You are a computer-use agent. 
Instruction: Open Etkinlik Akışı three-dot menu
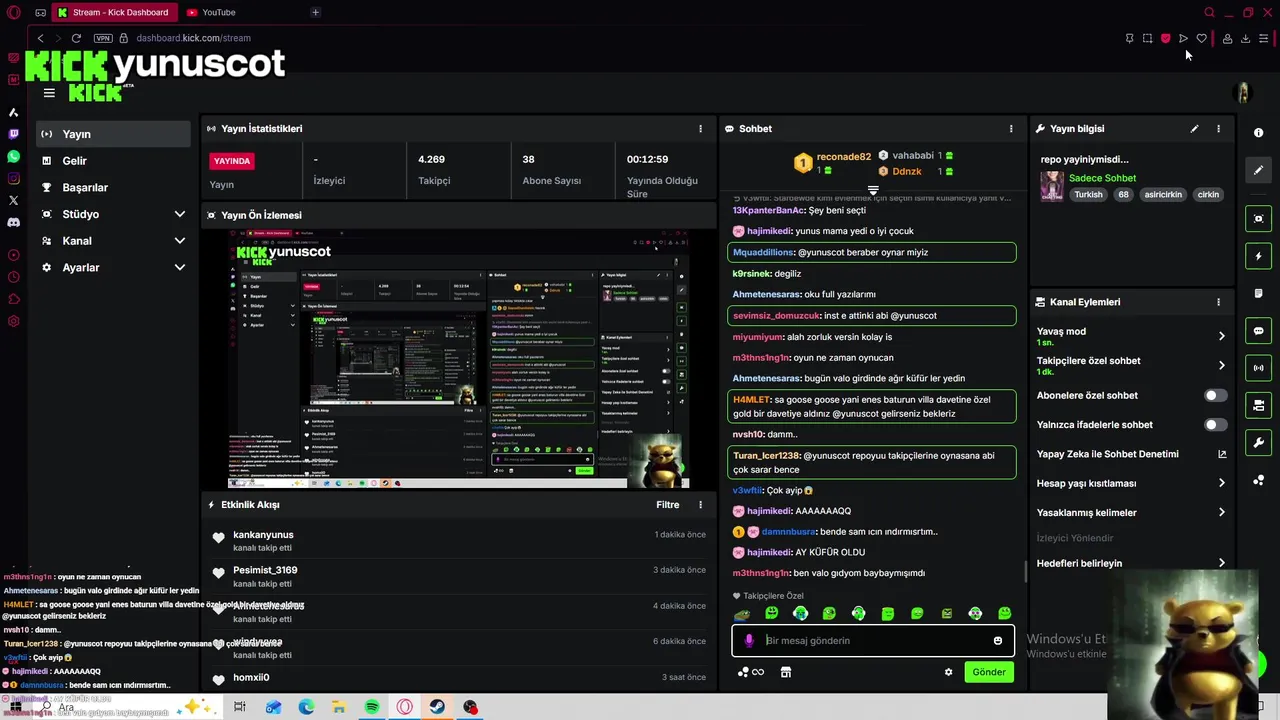(700, 505)
